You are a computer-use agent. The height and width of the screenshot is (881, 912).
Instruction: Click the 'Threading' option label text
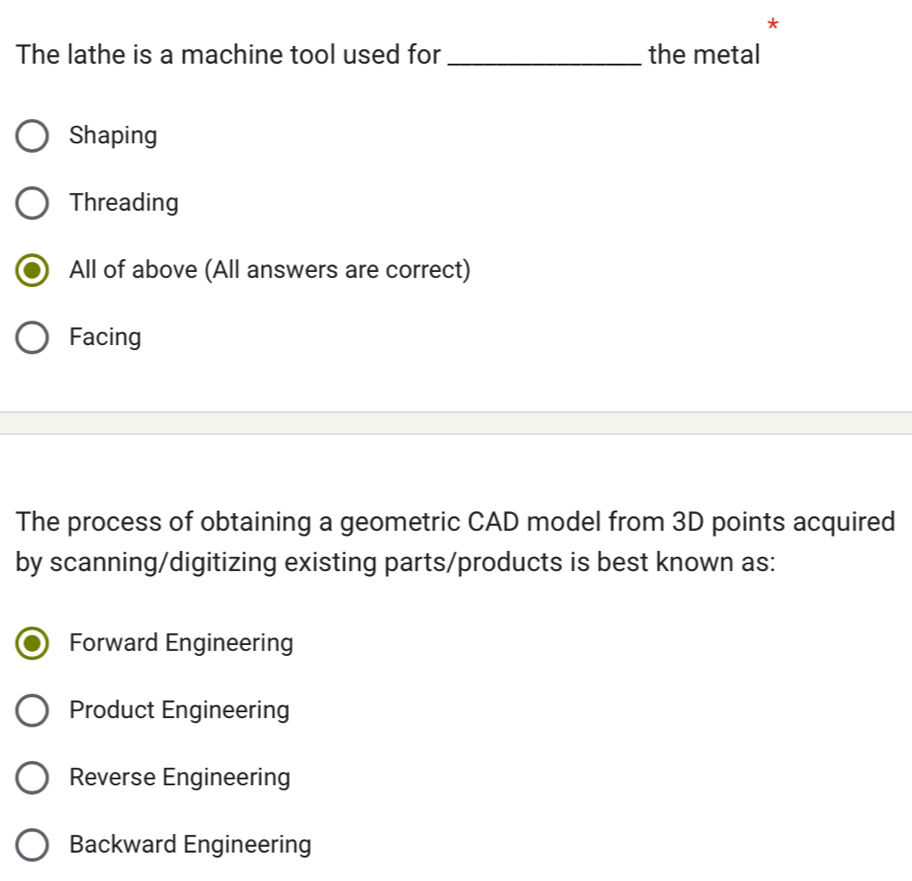(124, 203)
